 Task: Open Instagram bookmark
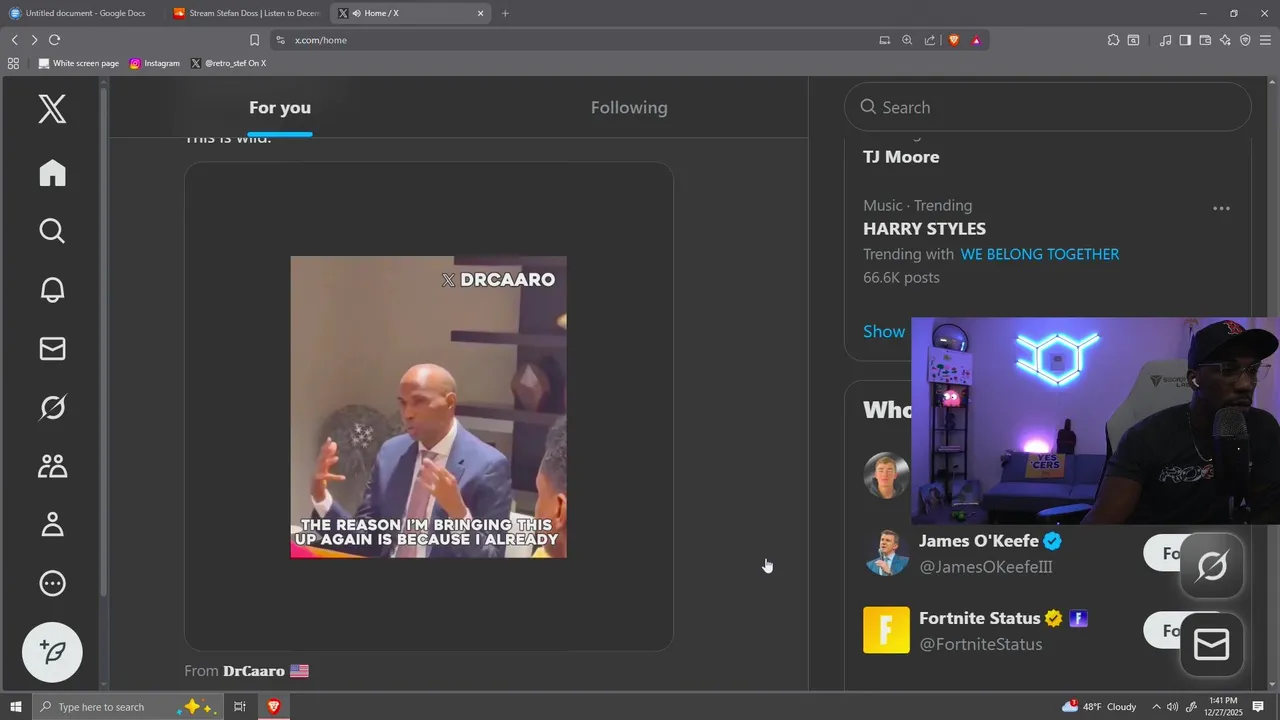pos(154,63)
